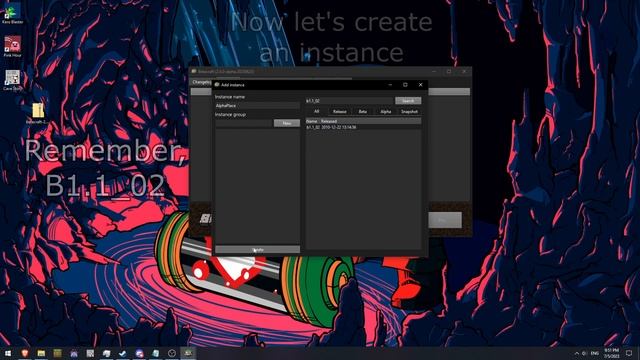
Task: Open the Kero Blaster desktop shortcut
Action: point(12,14)
